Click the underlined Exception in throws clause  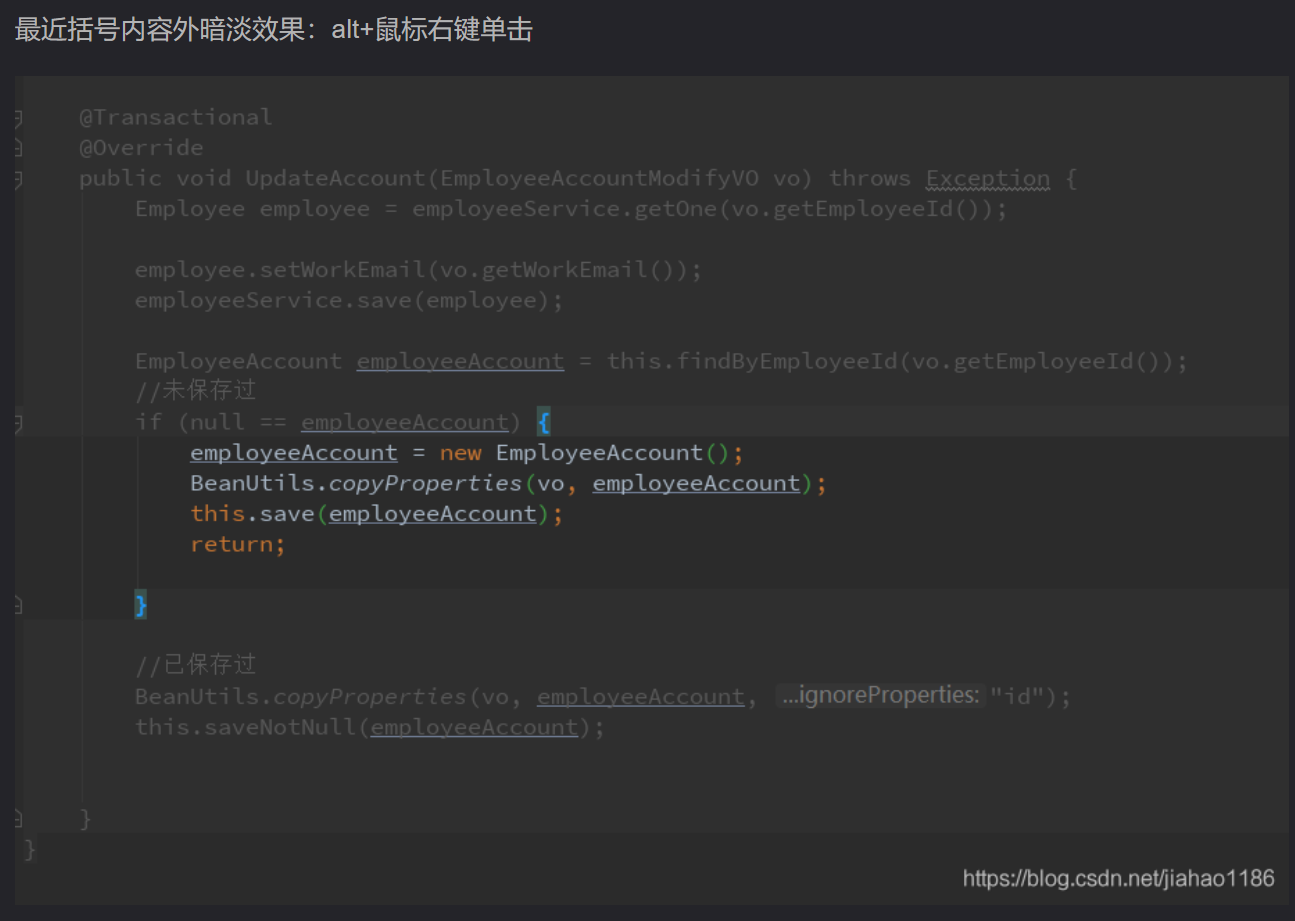point(987,179)
